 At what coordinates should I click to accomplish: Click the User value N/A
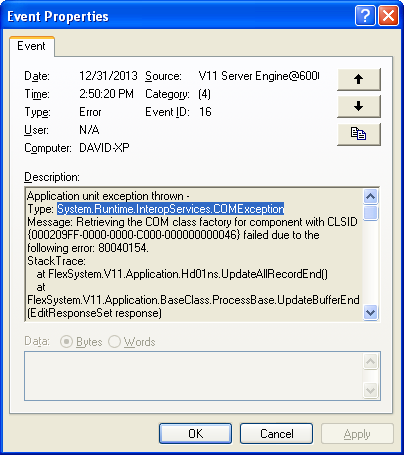click(x=89, y=130)
